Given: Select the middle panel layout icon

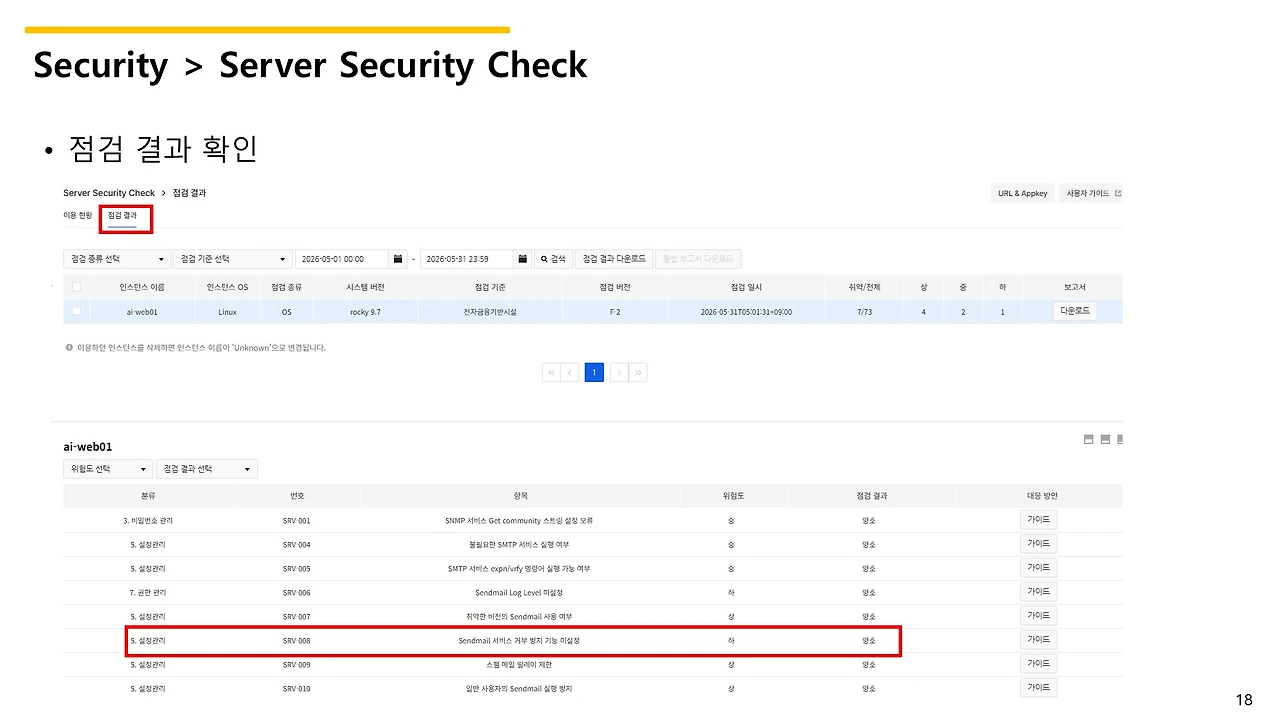Looking at the screenshot, I should [x=1105, y=439].
